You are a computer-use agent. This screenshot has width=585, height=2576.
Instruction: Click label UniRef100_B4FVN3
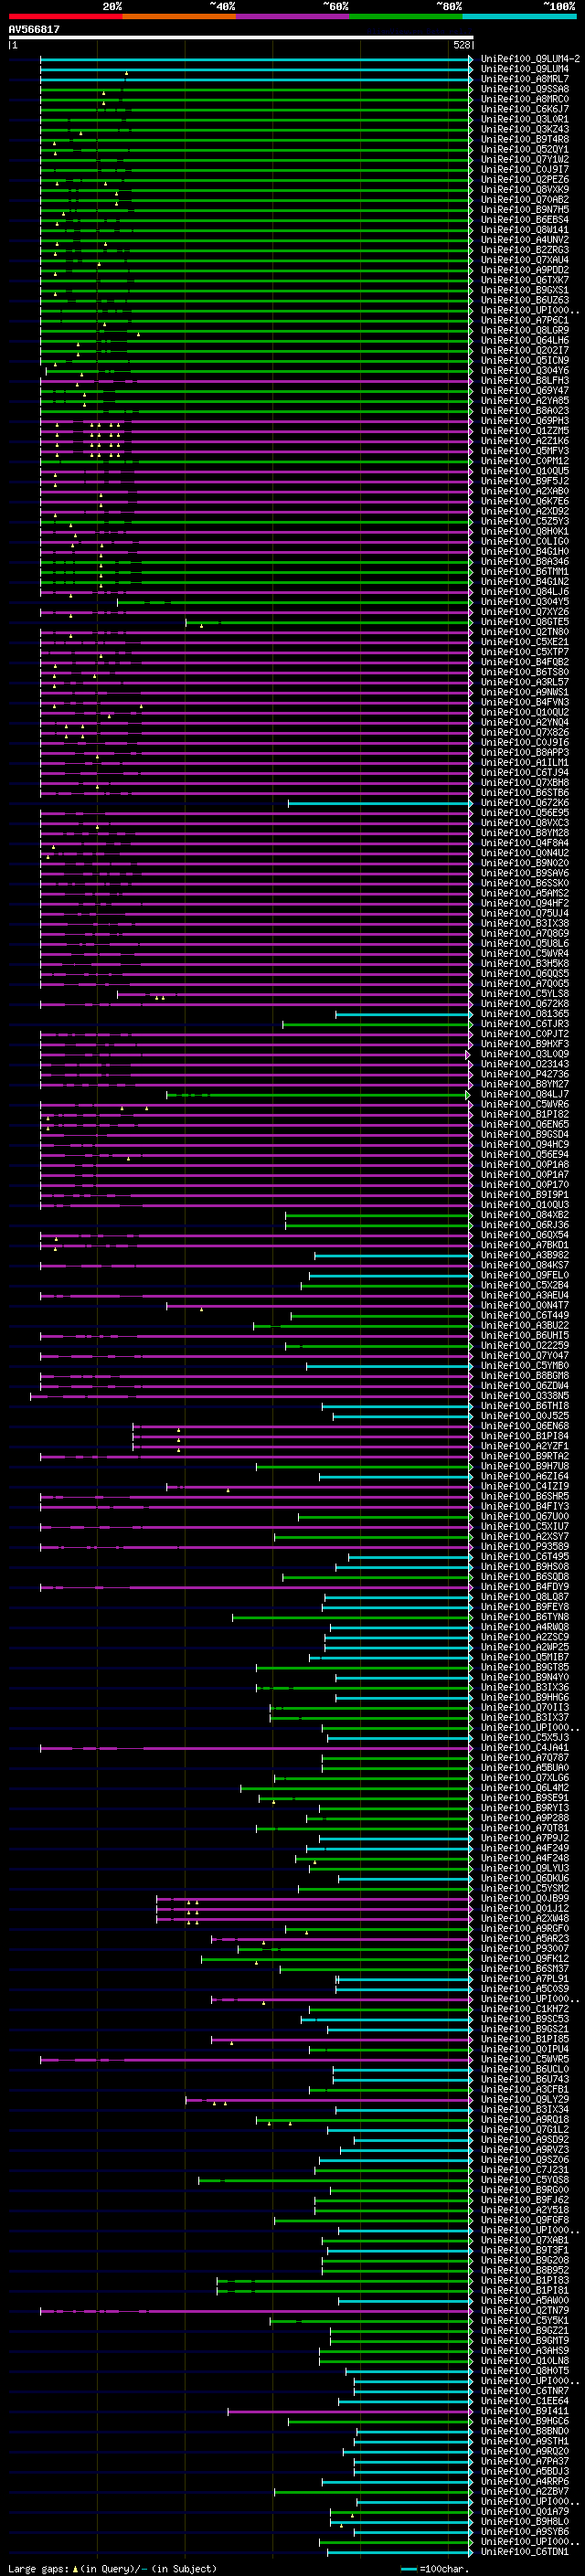coord(524,702)
